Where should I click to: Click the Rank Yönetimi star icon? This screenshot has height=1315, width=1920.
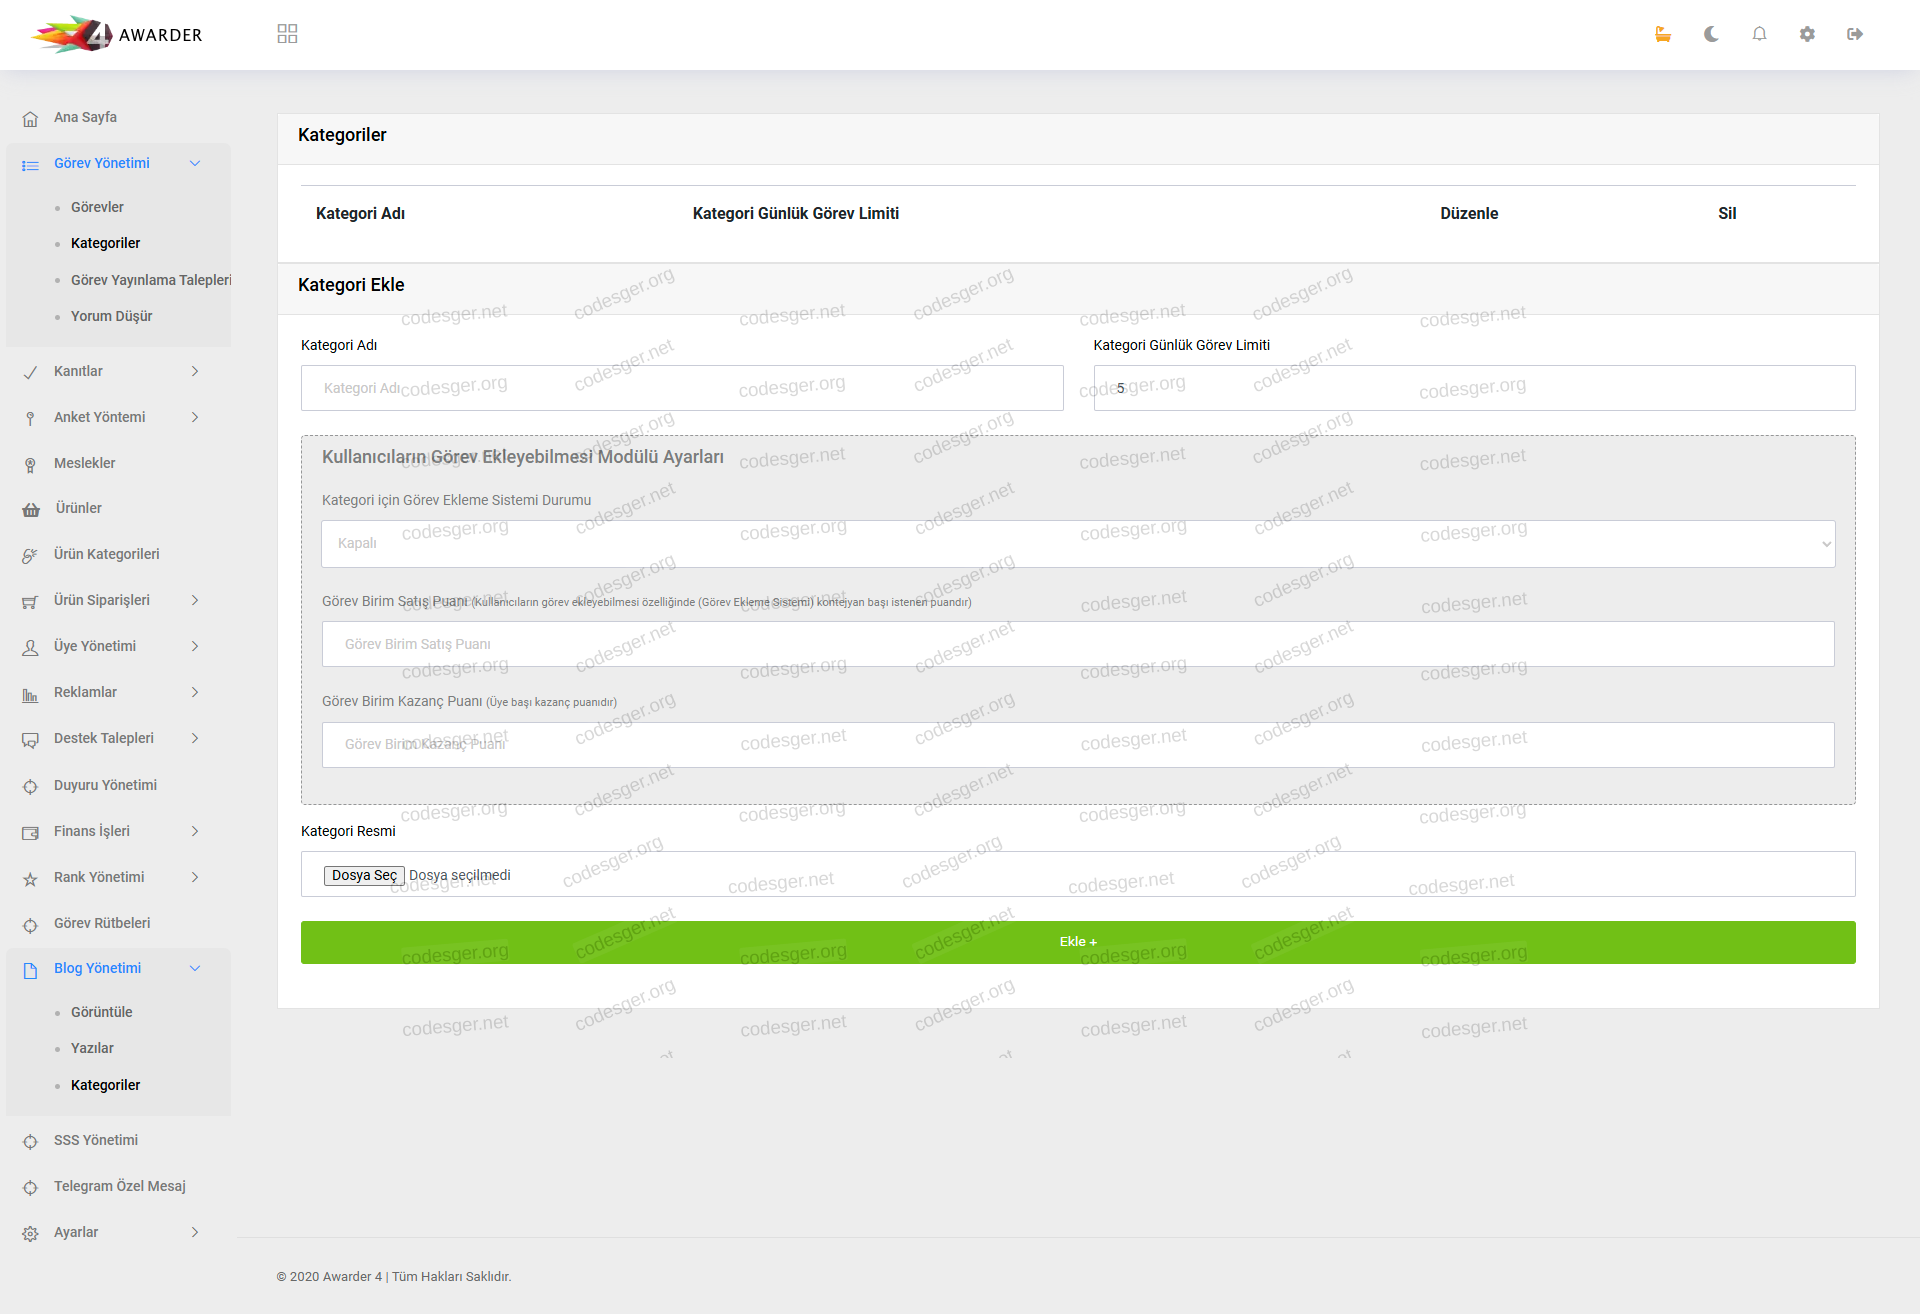tap(31, 878)
